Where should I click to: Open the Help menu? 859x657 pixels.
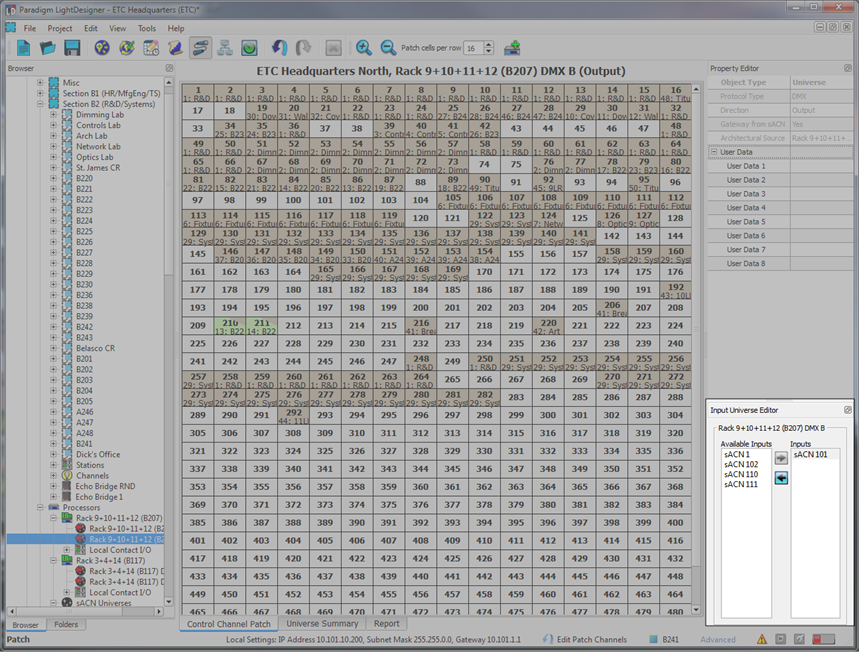(175, 28)
